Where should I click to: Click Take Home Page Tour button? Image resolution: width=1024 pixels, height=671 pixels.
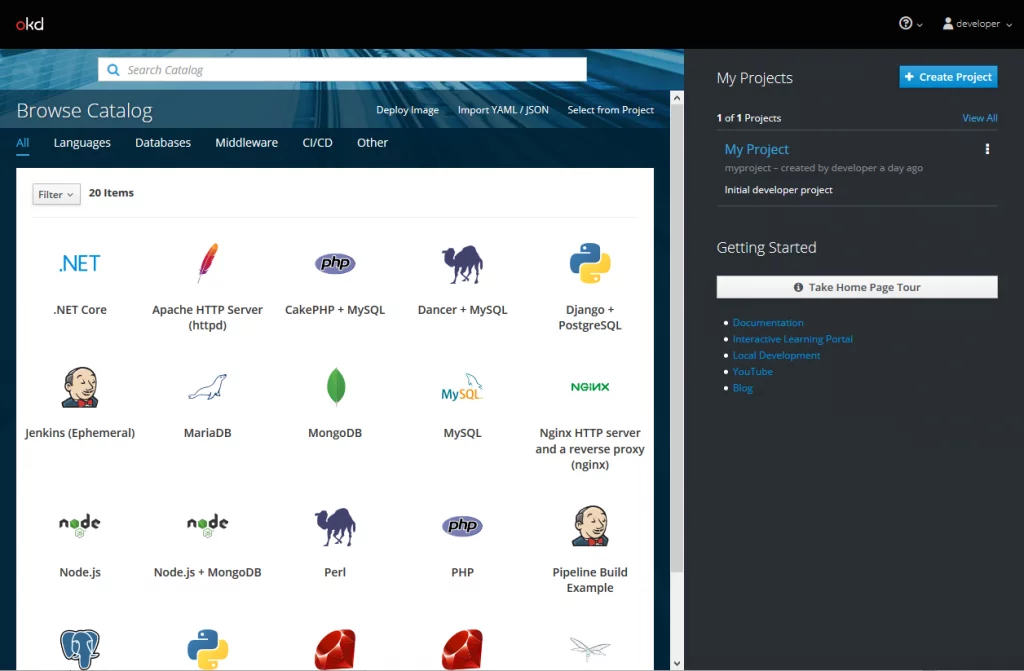[x=857, y=287]
